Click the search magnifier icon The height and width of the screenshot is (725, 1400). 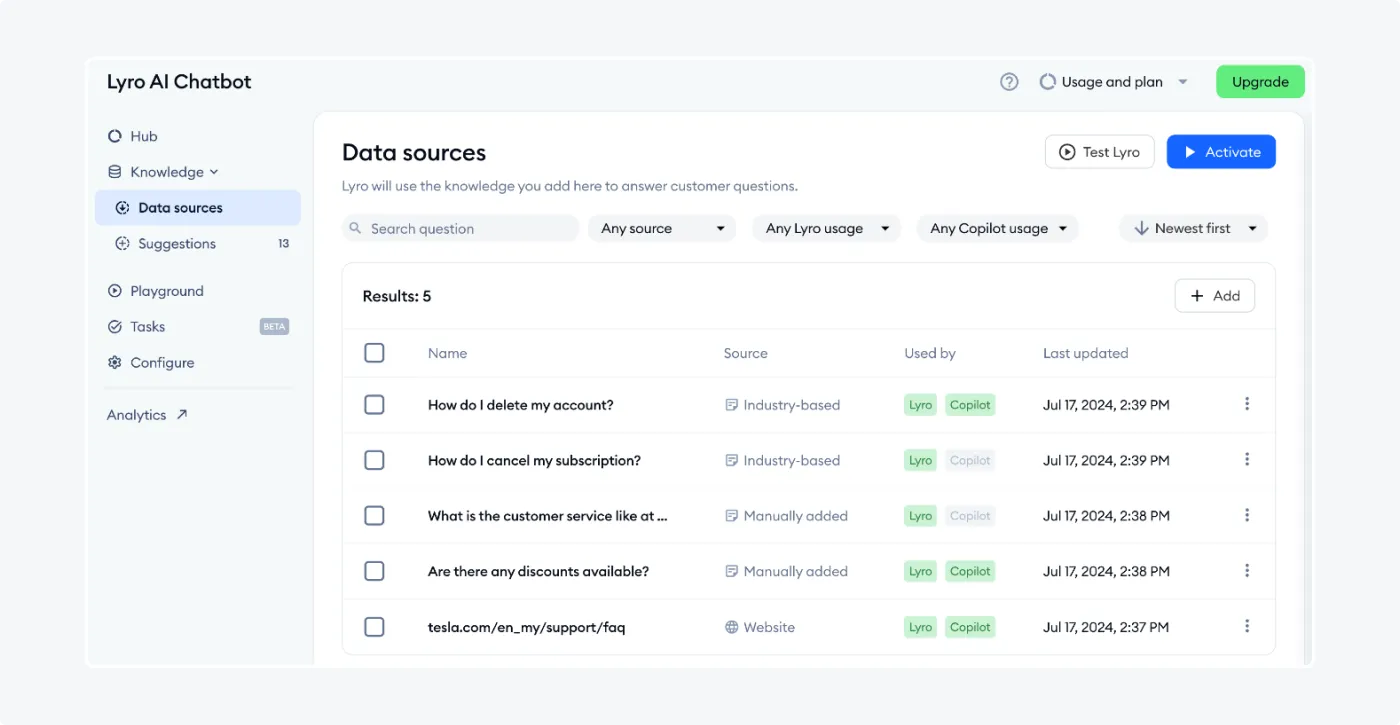point(355,228)
